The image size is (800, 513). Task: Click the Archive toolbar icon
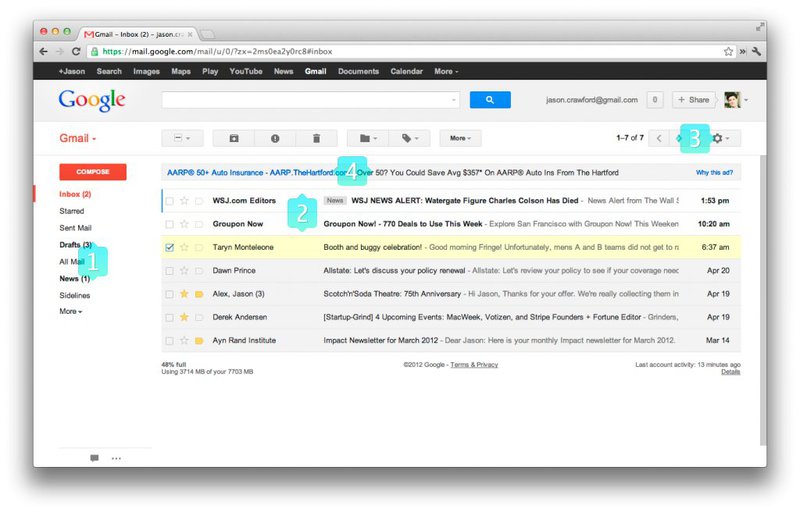(x=234, y=138)
